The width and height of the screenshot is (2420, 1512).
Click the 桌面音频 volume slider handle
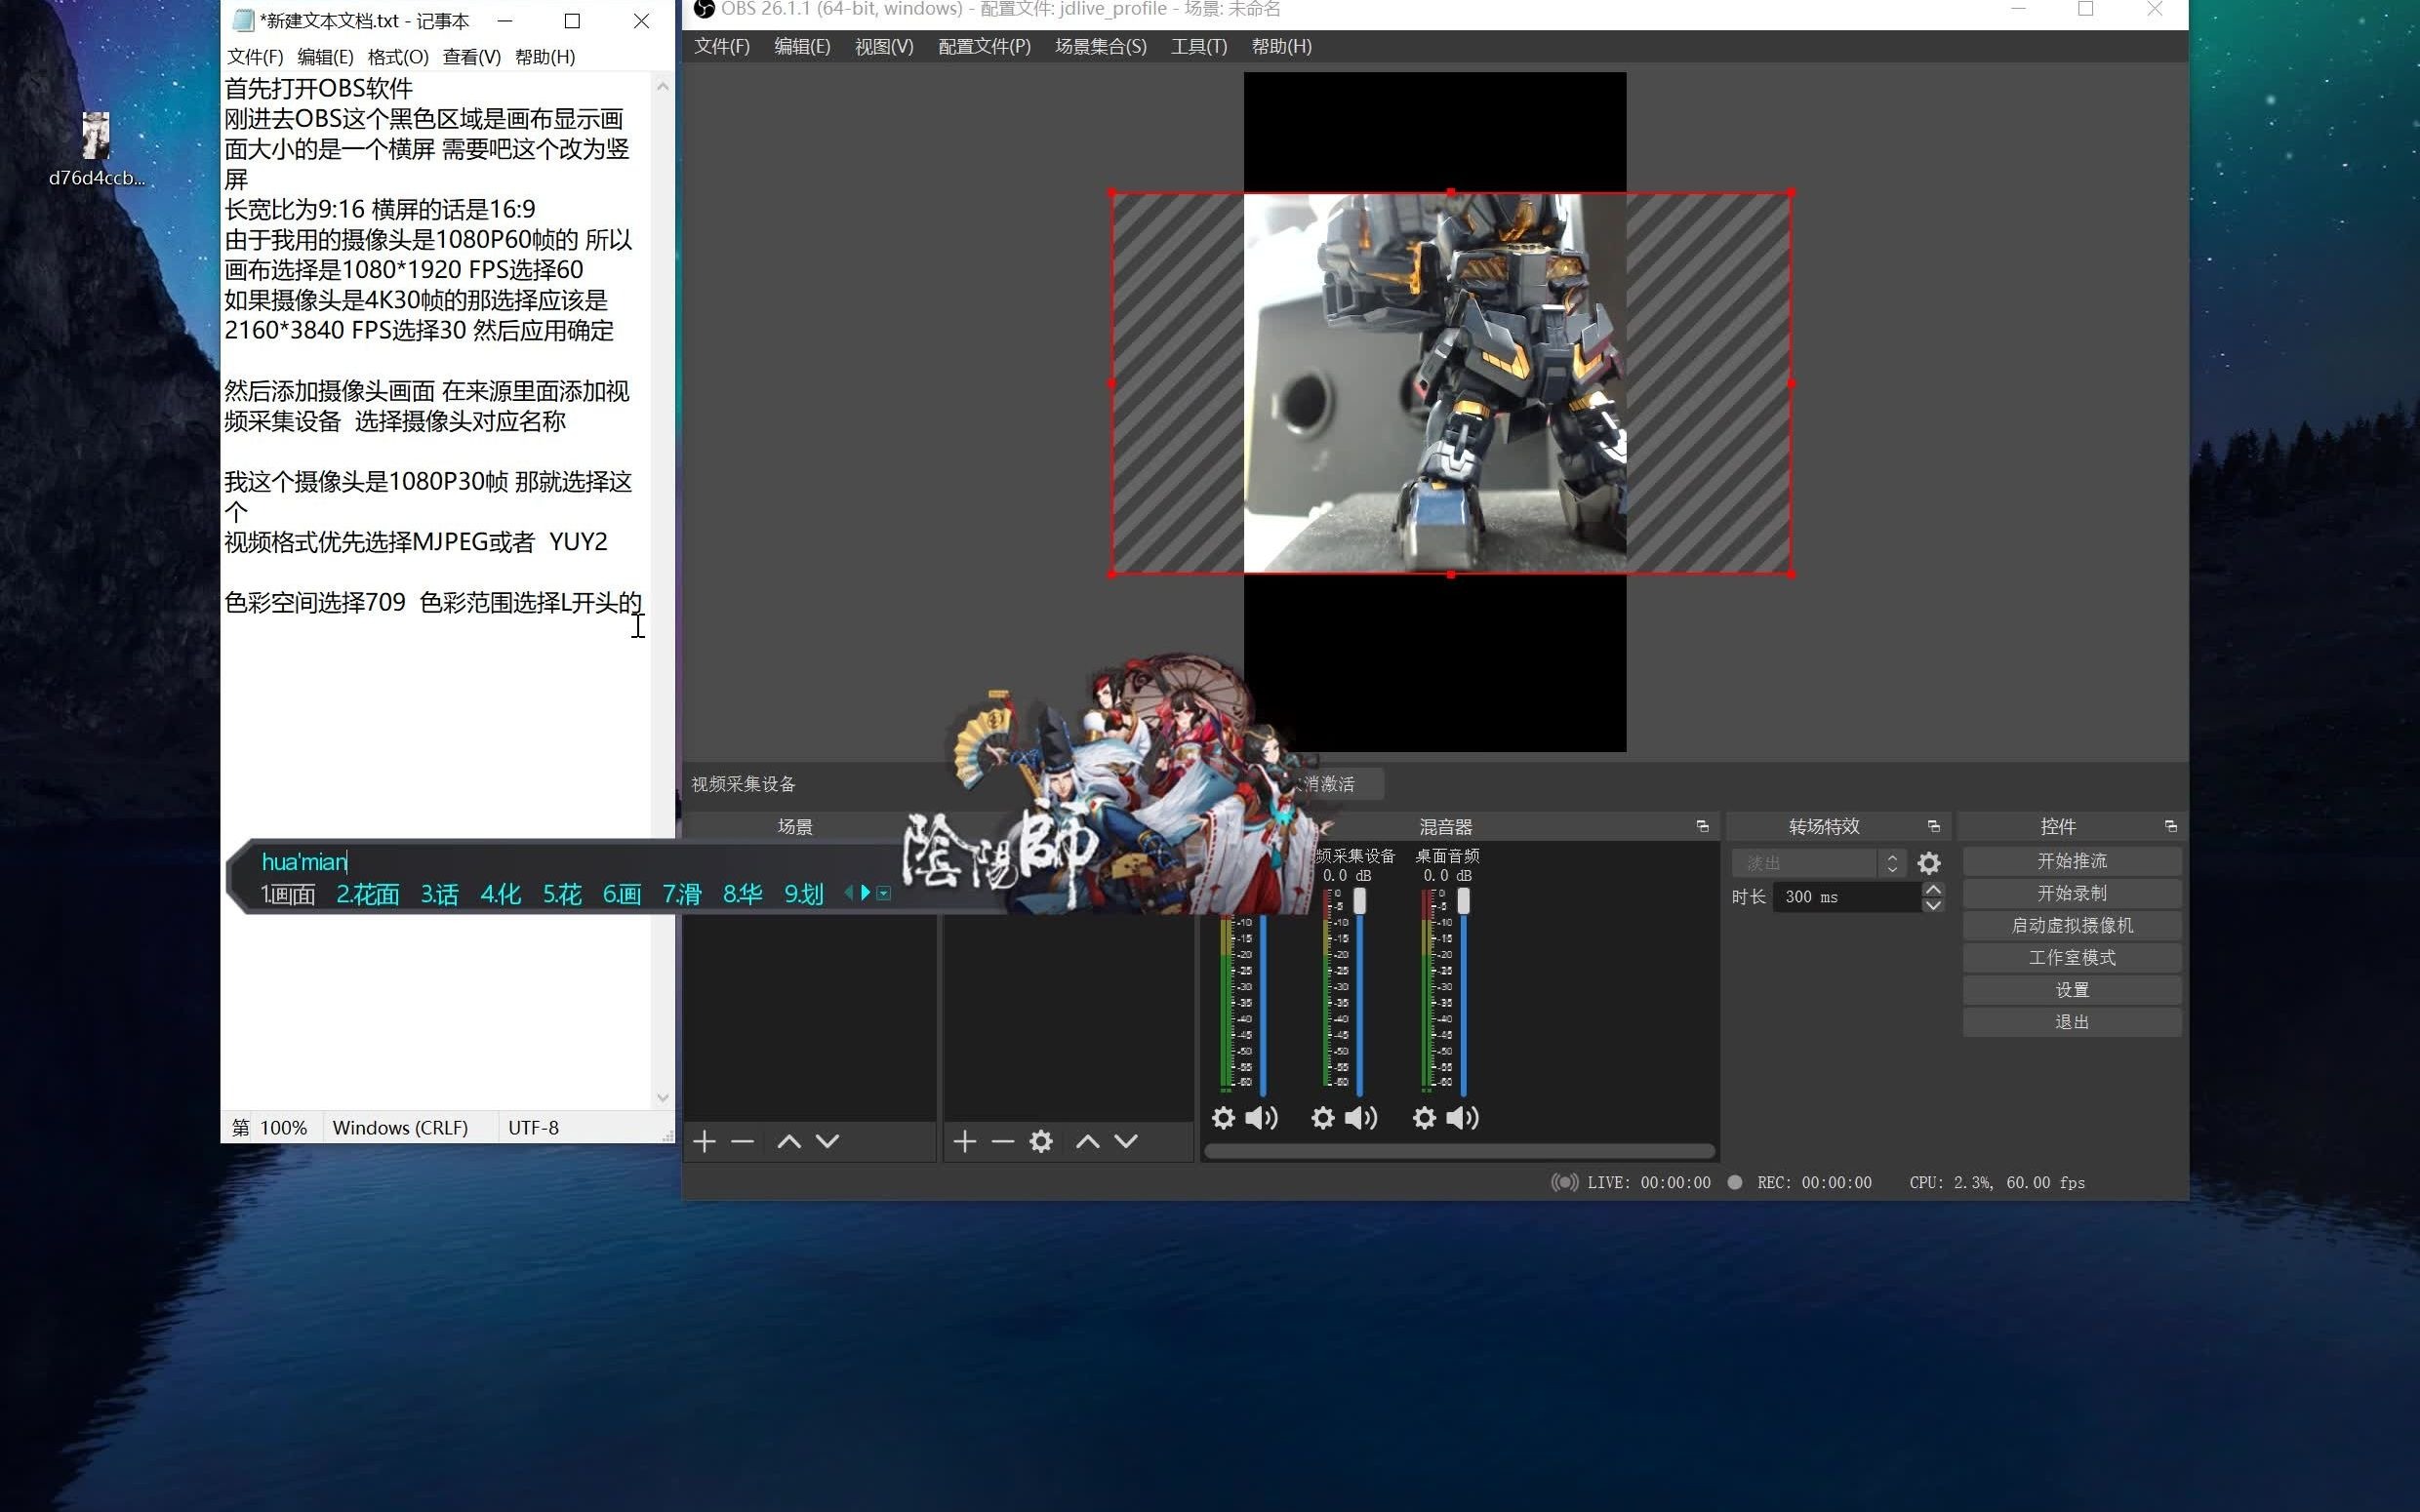[x=1463, y=901]
